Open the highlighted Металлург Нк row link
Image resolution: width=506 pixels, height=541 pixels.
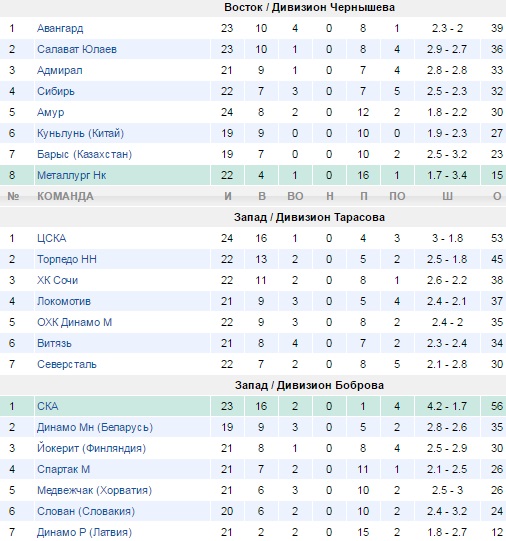click(72, 175)
